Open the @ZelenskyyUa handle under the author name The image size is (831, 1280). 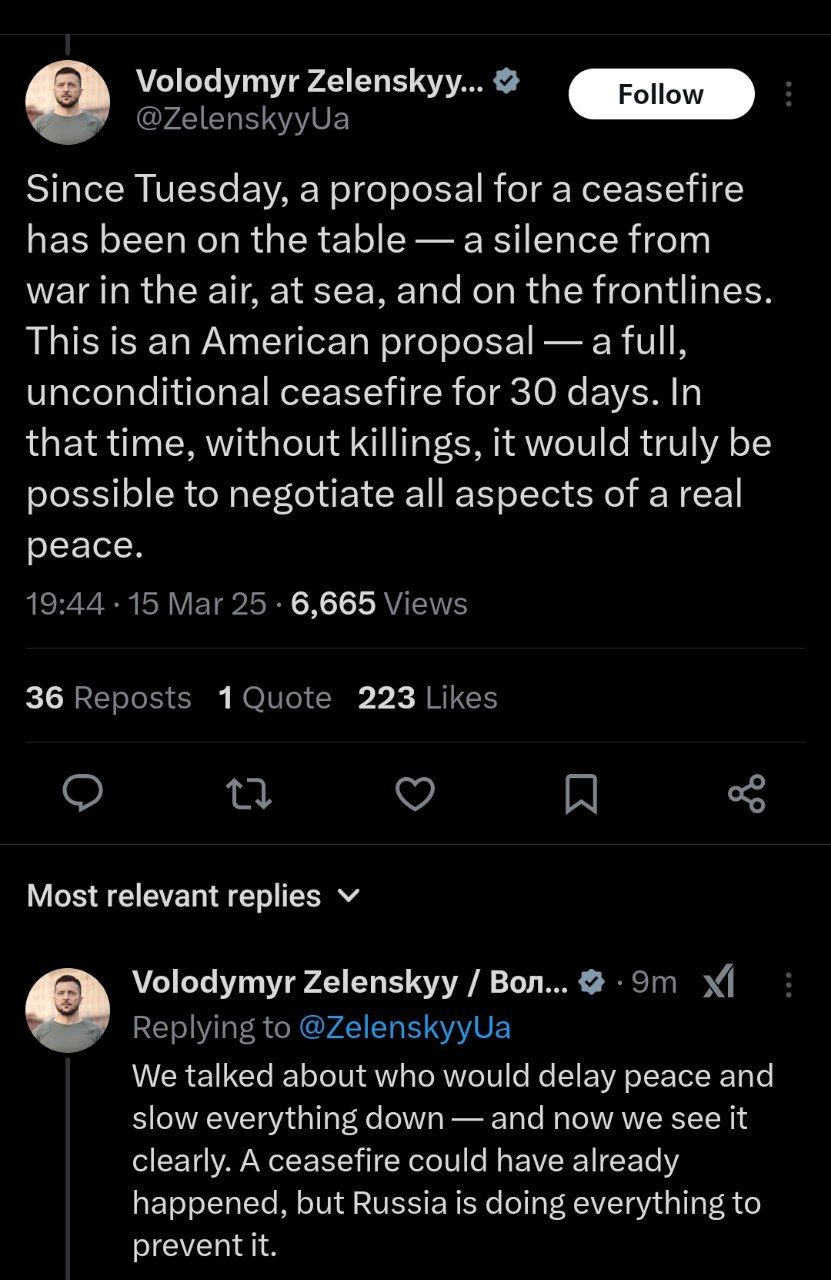[242, 120]
